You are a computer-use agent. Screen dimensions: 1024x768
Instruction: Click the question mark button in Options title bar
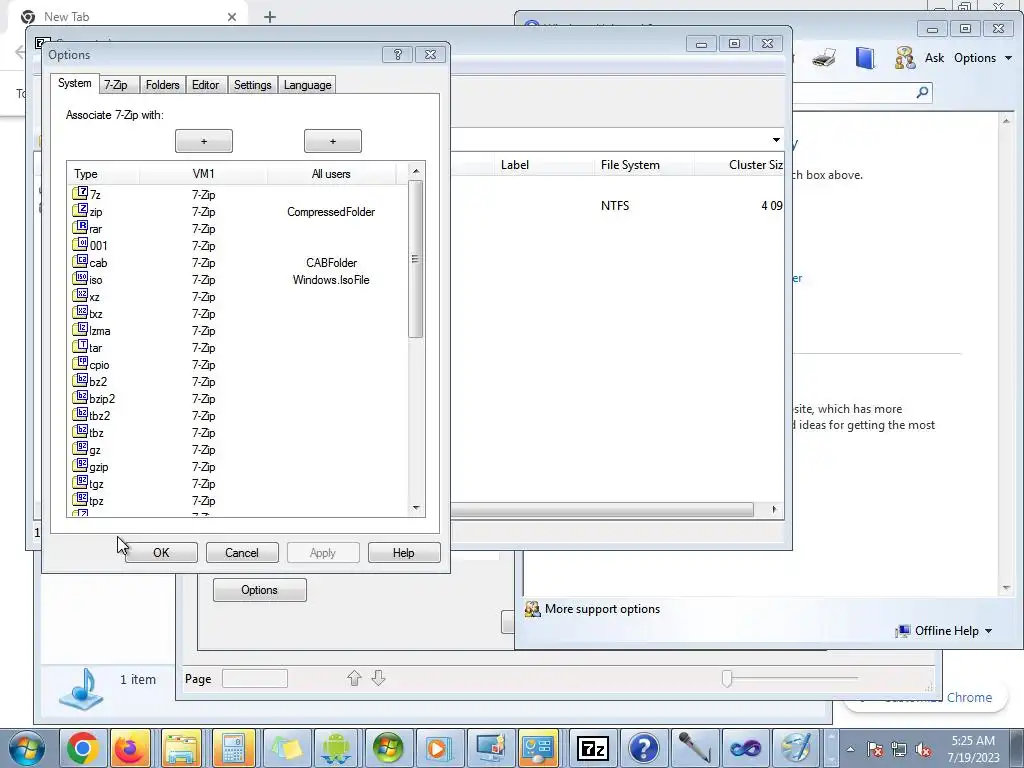pos(397,54)
